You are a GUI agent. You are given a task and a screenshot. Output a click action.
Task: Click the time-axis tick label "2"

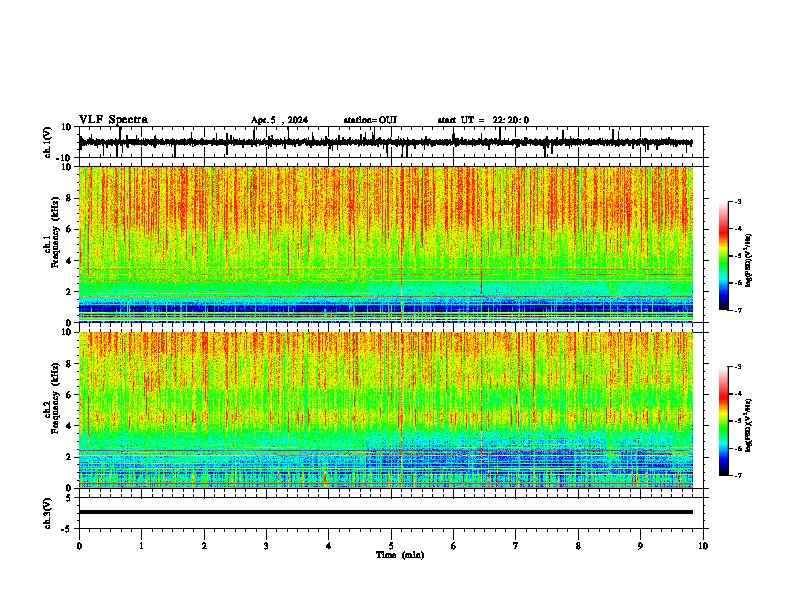[204, 546]
